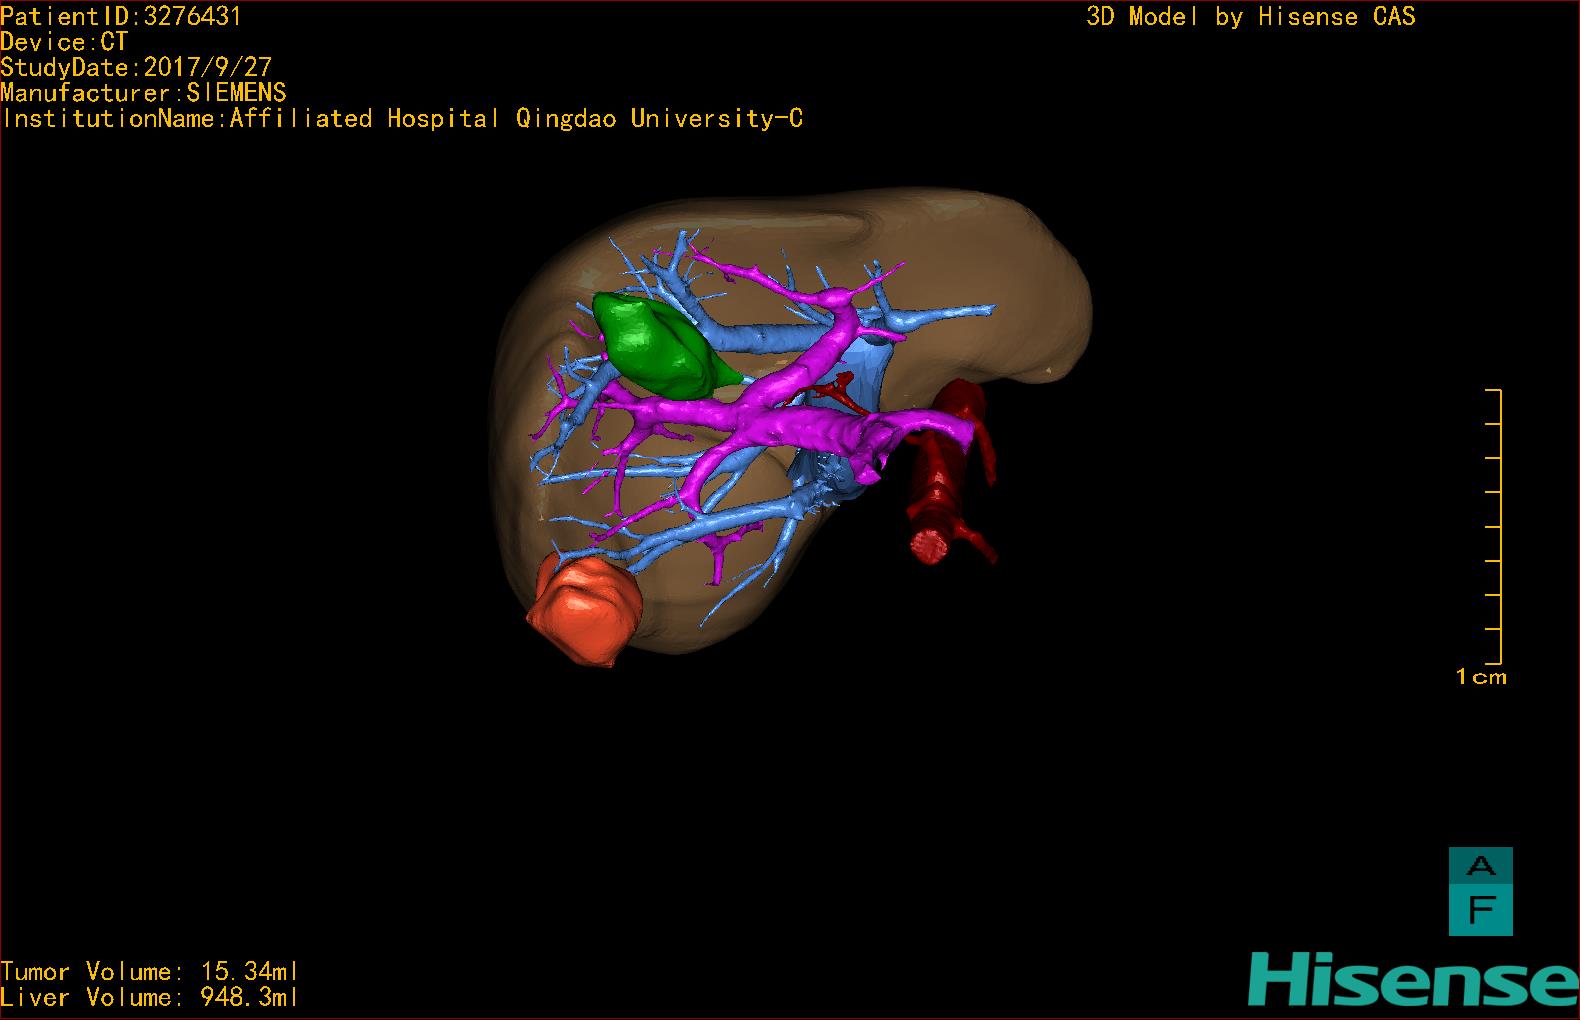This screenshot has height=1020, width=1580.
Task: Click the vertical scale ruler
Action: pyautogui.click(x=1494, y=527)
